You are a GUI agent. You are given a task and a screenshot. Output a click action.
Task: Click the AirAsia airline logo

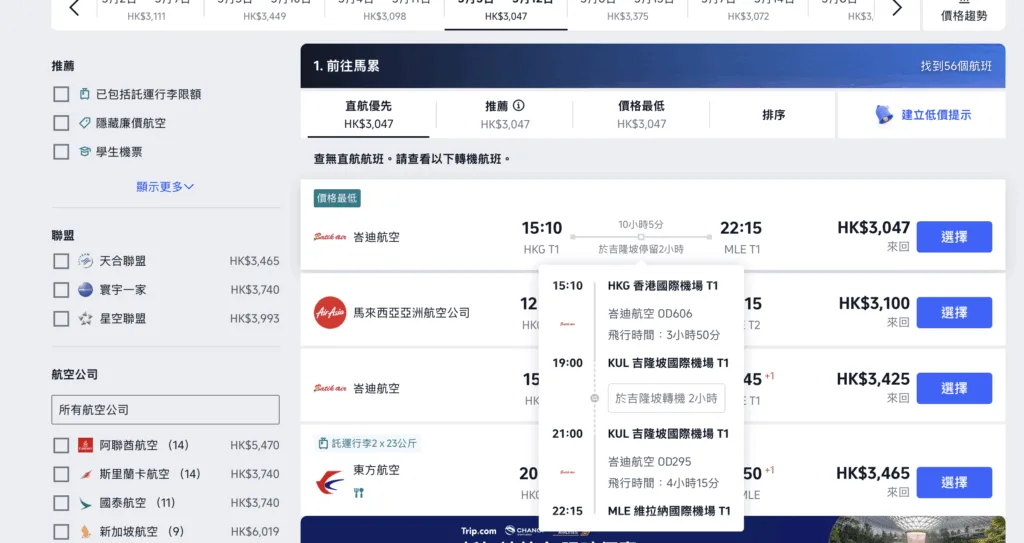[330, 312]
